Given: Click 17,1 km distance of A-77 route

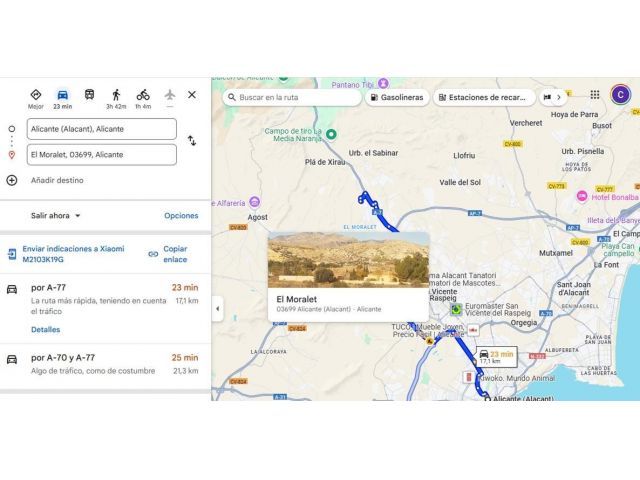Looking at the screenshot, I should pyautogui.click(x=187, y=301).
